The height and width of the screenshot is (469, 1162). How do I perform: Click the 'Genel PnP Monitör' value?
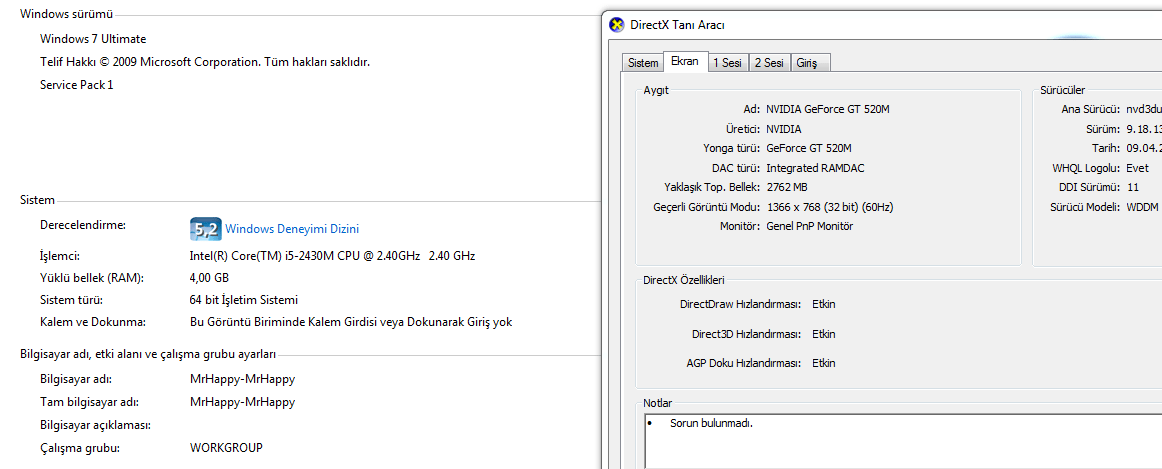[x=809, y=226]
